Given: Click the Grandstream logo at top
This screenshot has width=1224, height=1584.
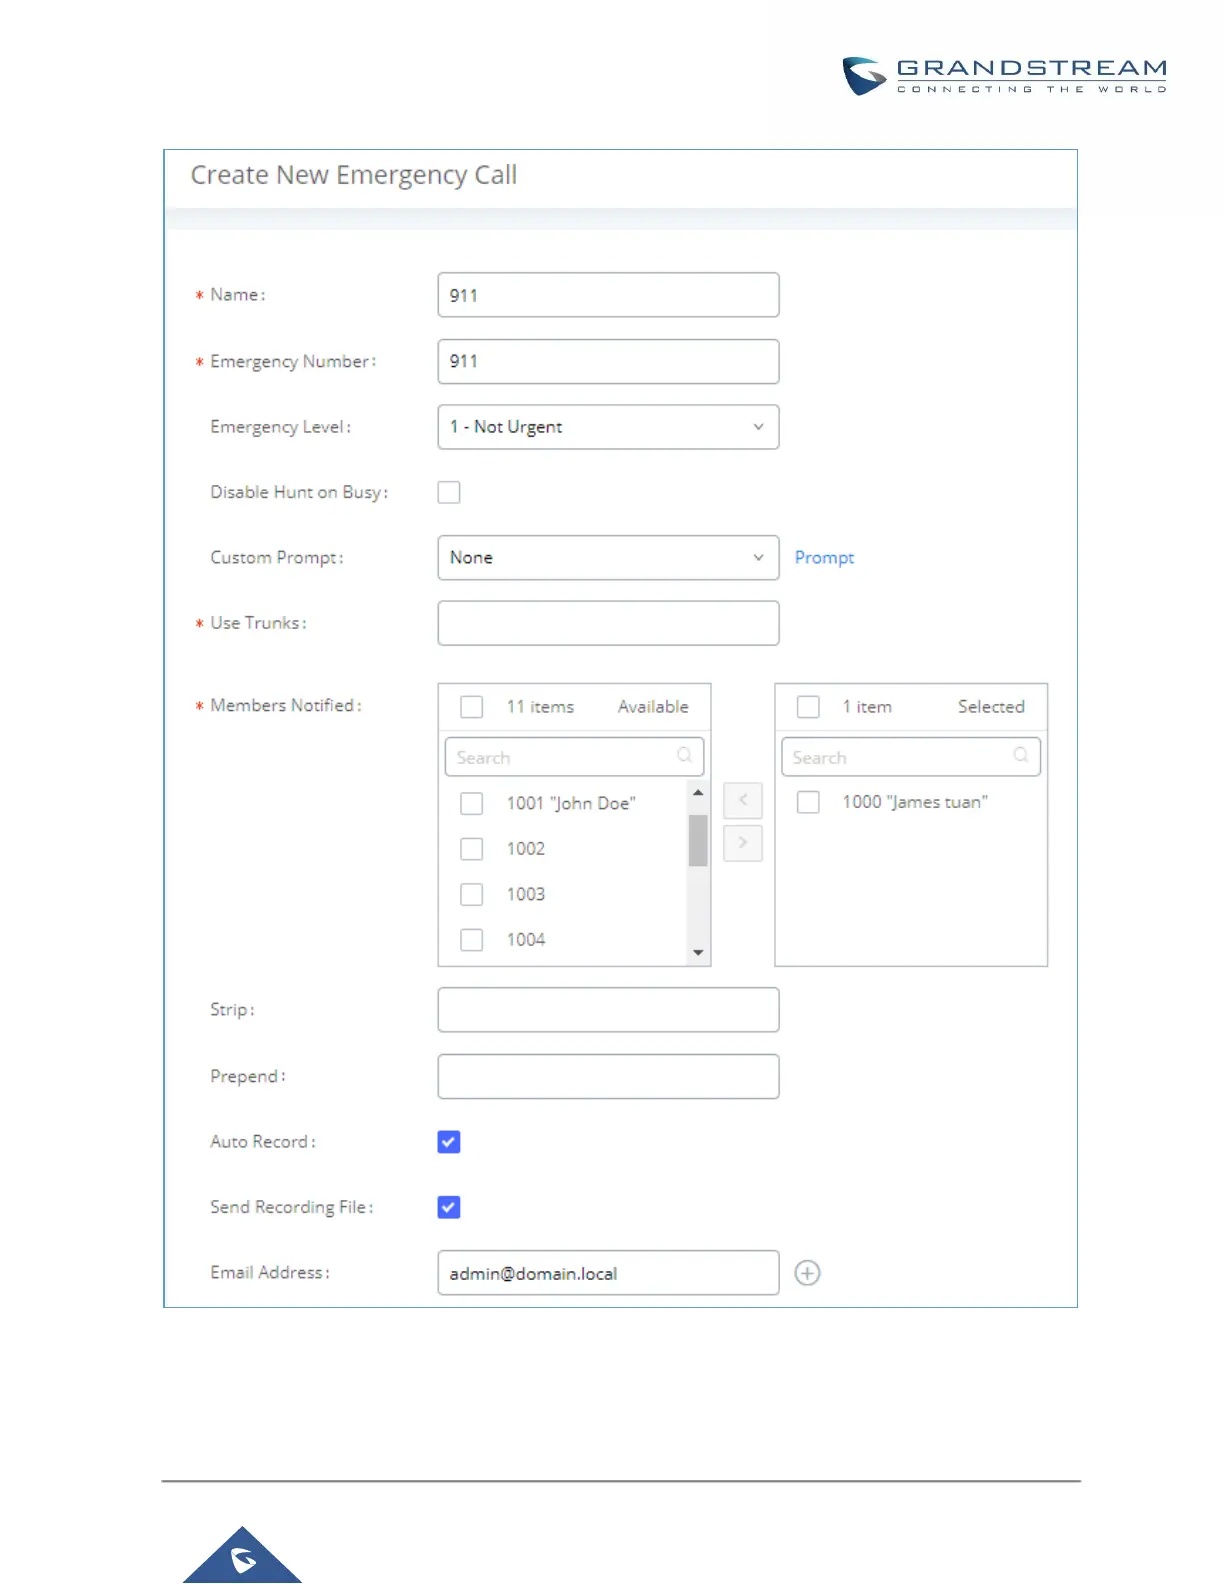Looking at the screenshot, I should pyautogui.click(x=1004, y=76).
